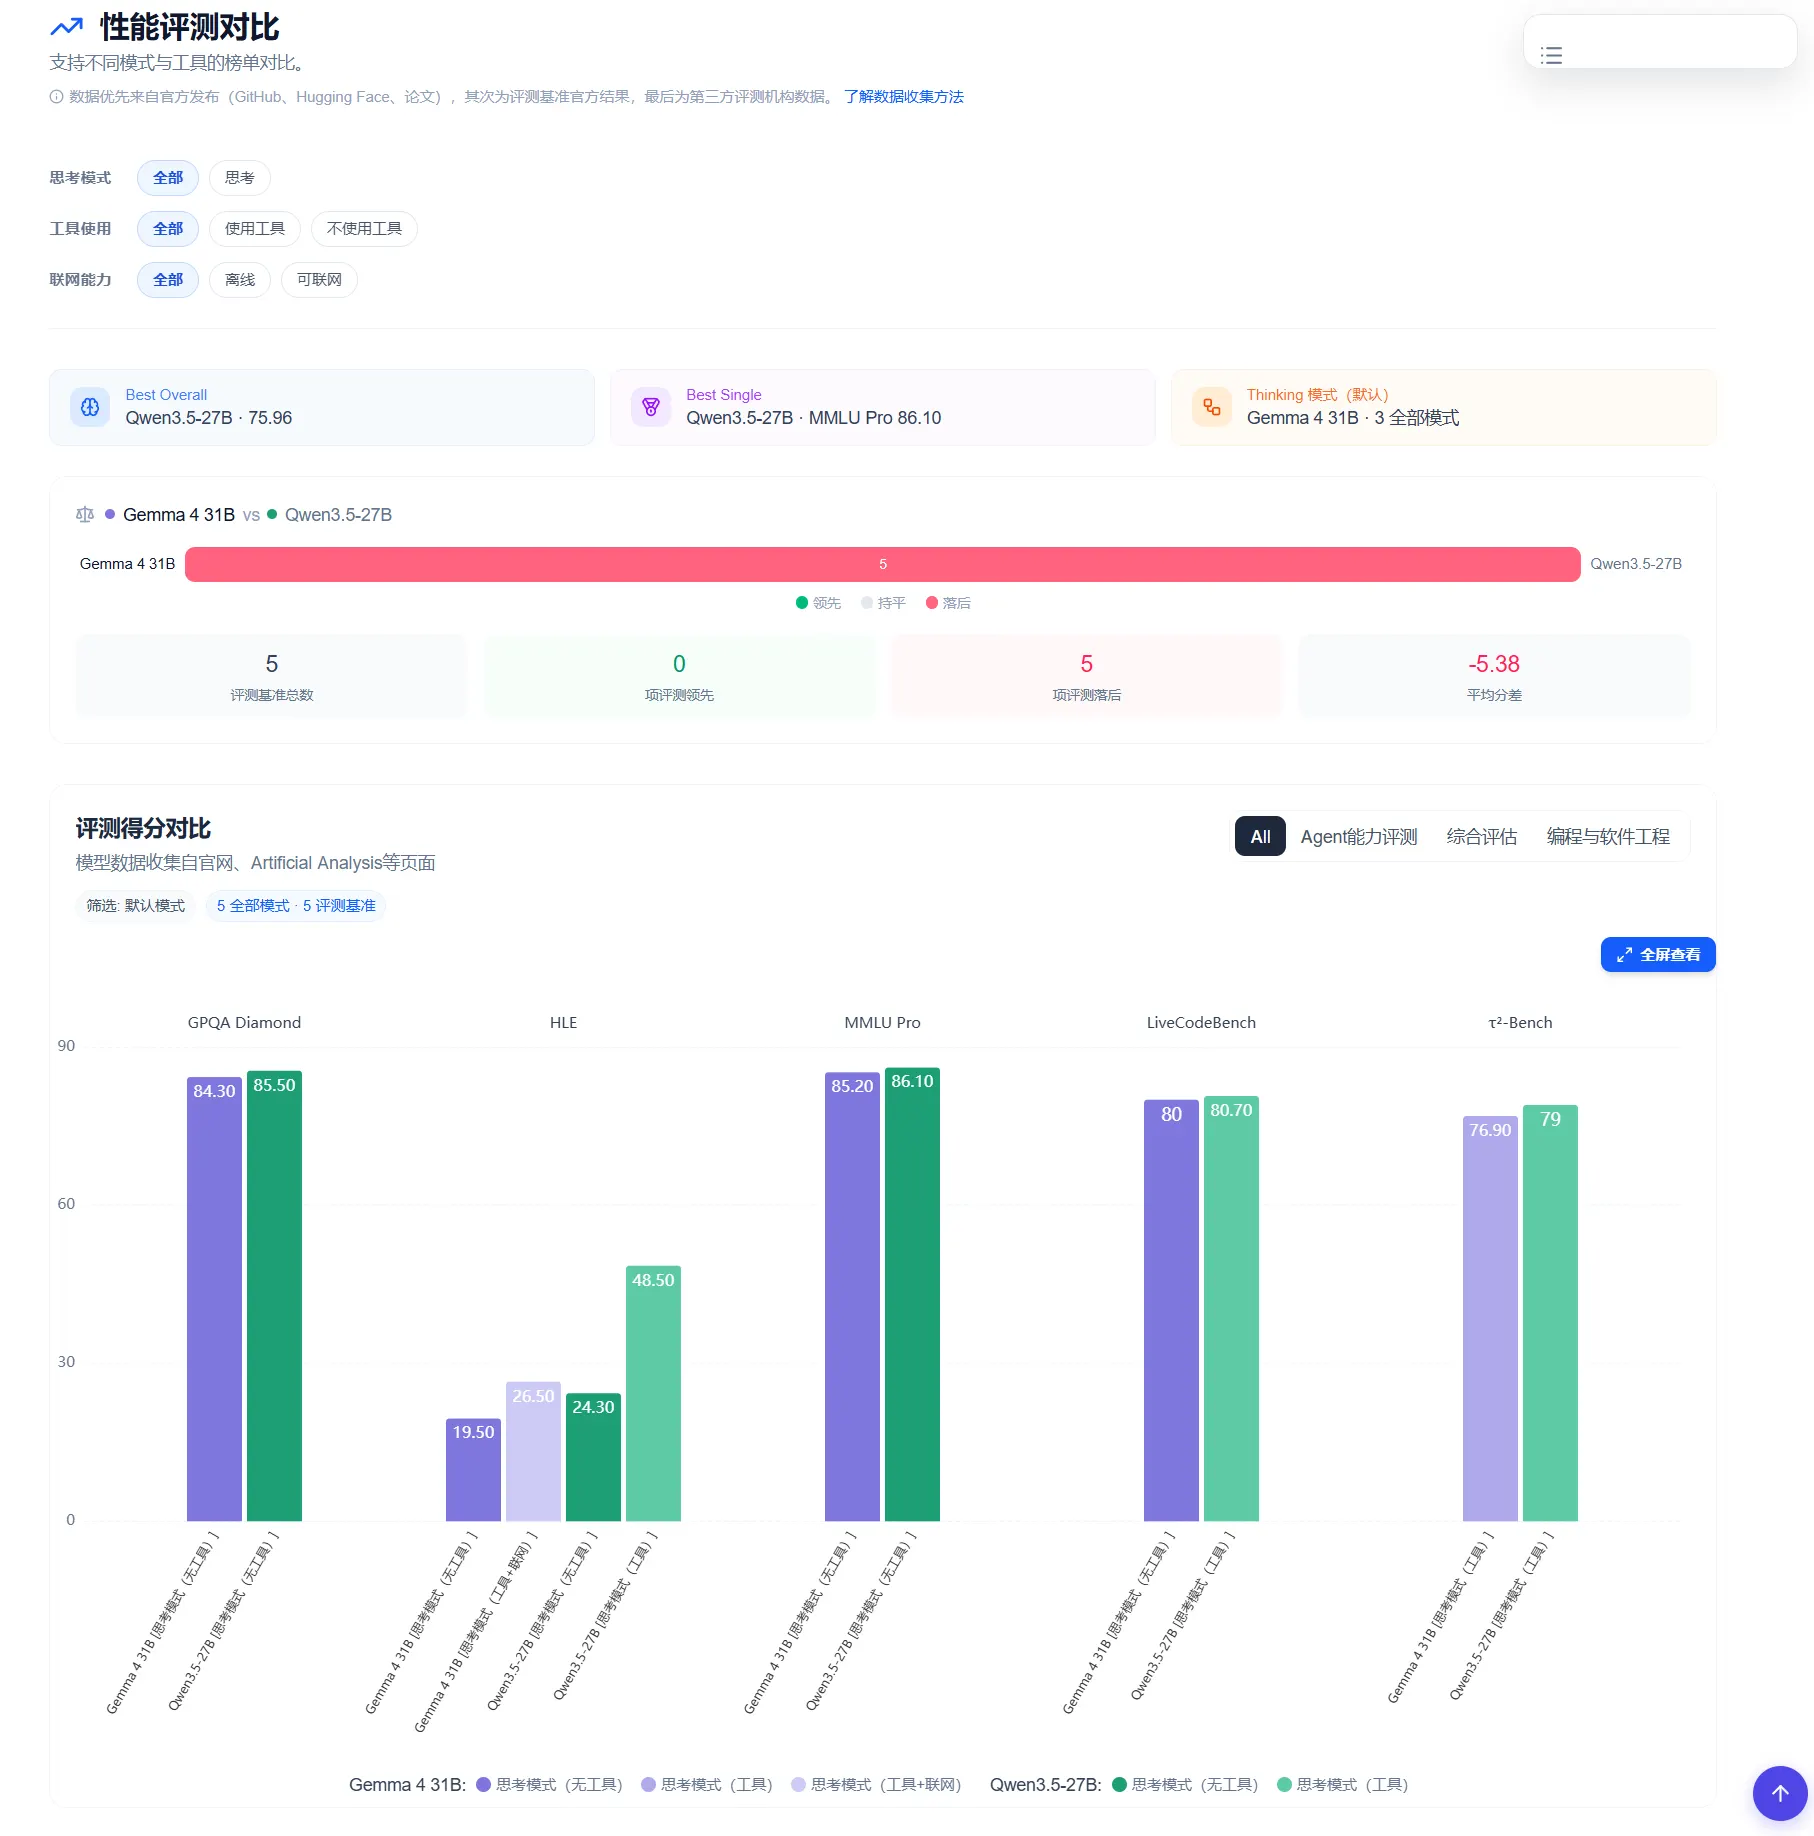This screenshot has width=1814, height=1836.
Task: Click the red Gemma vs Qwen comparison bar
Action: (882, 564)
